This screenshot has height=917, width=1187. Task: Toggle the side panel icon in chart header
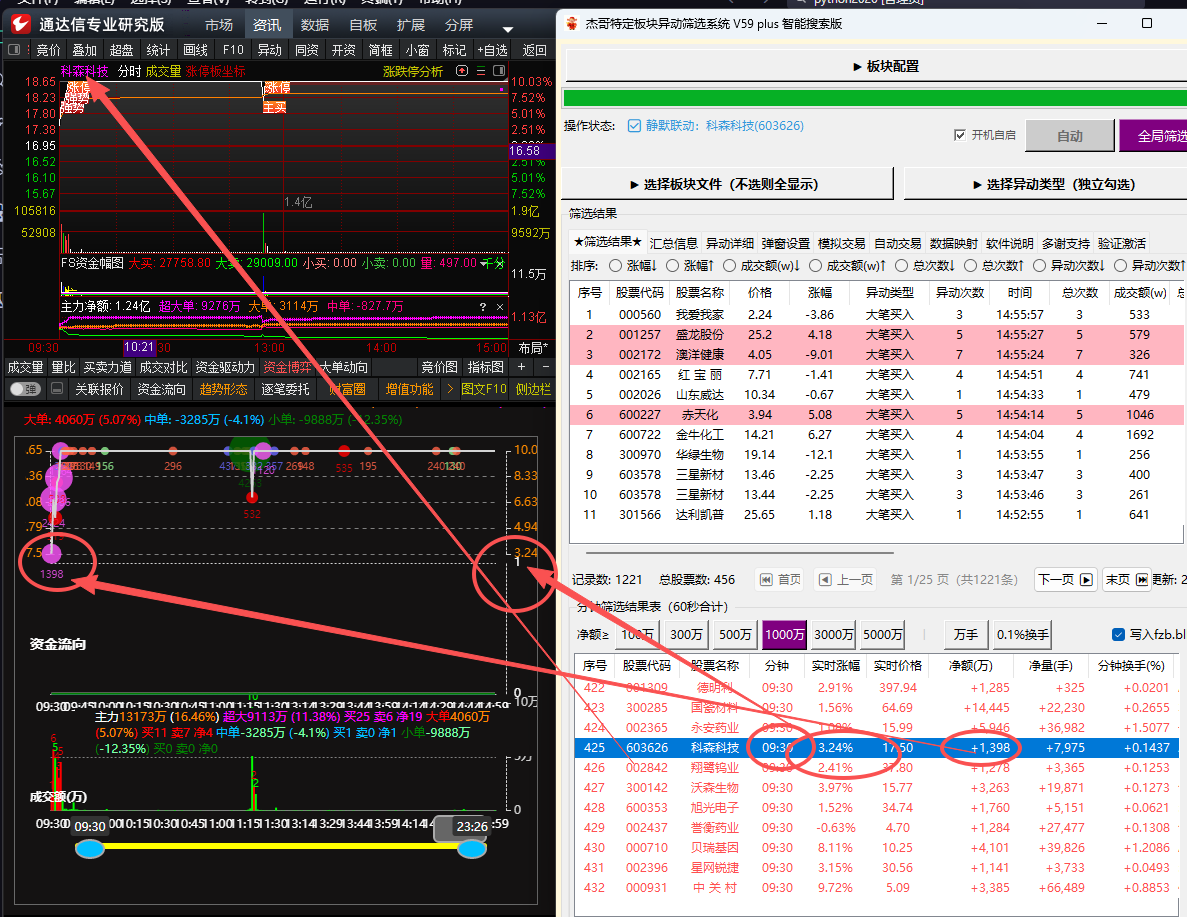[499, 70]
